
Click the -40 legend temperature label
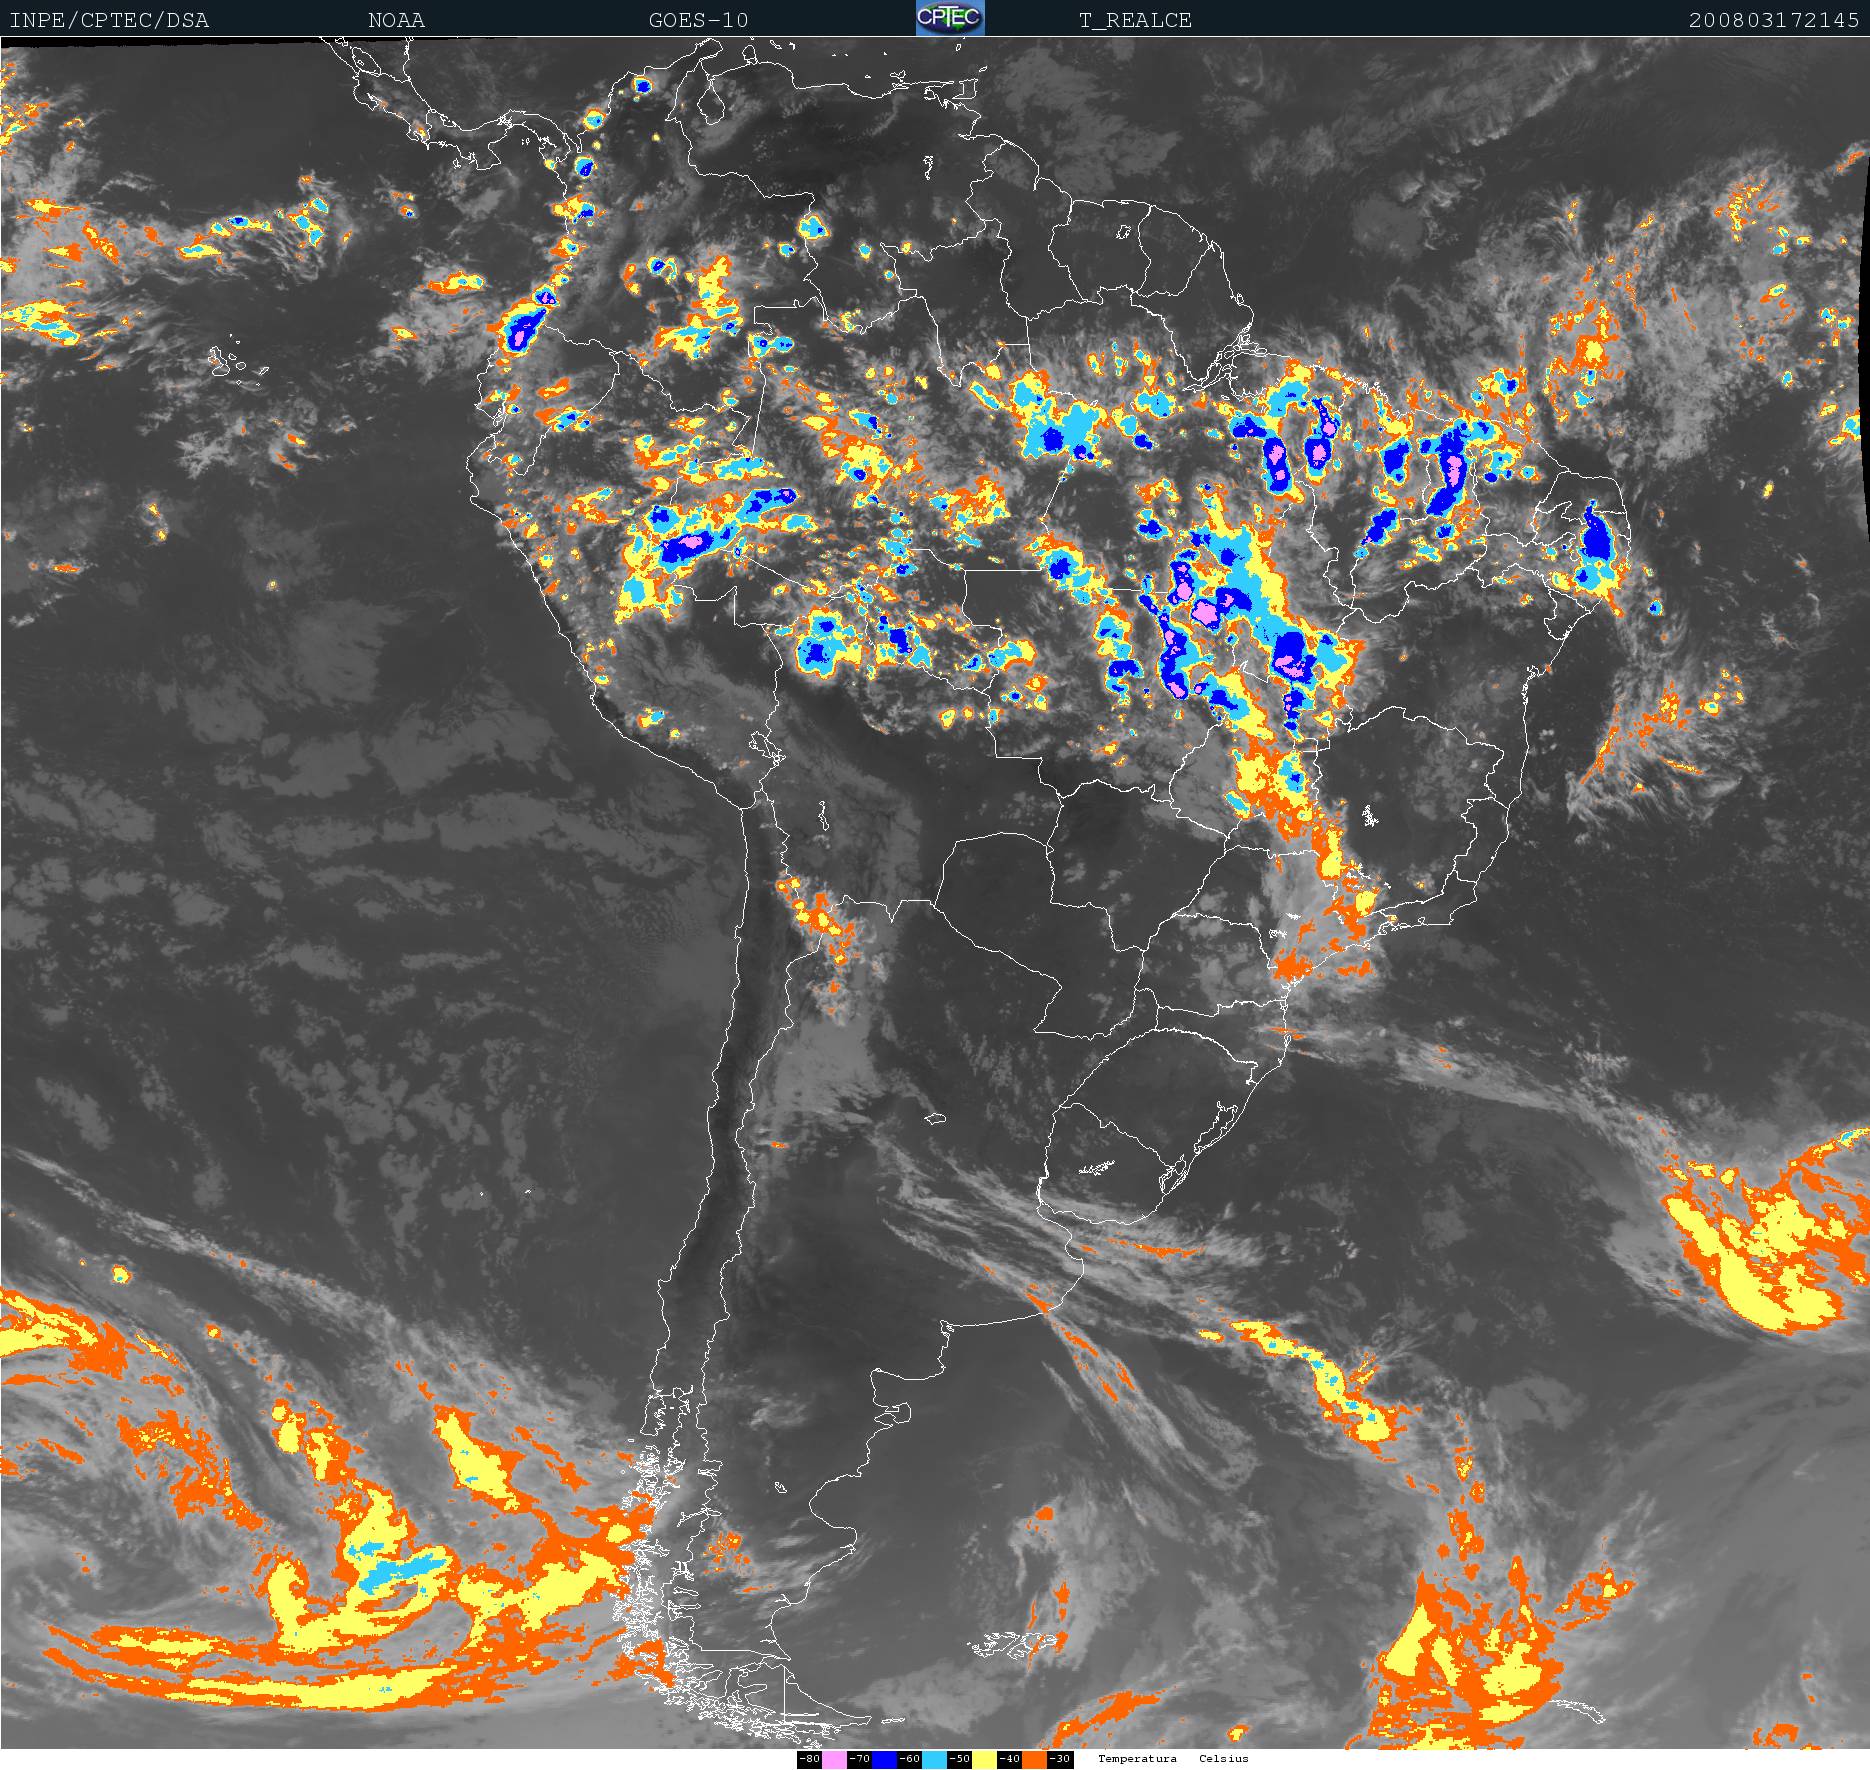tap(1009, 1759)
